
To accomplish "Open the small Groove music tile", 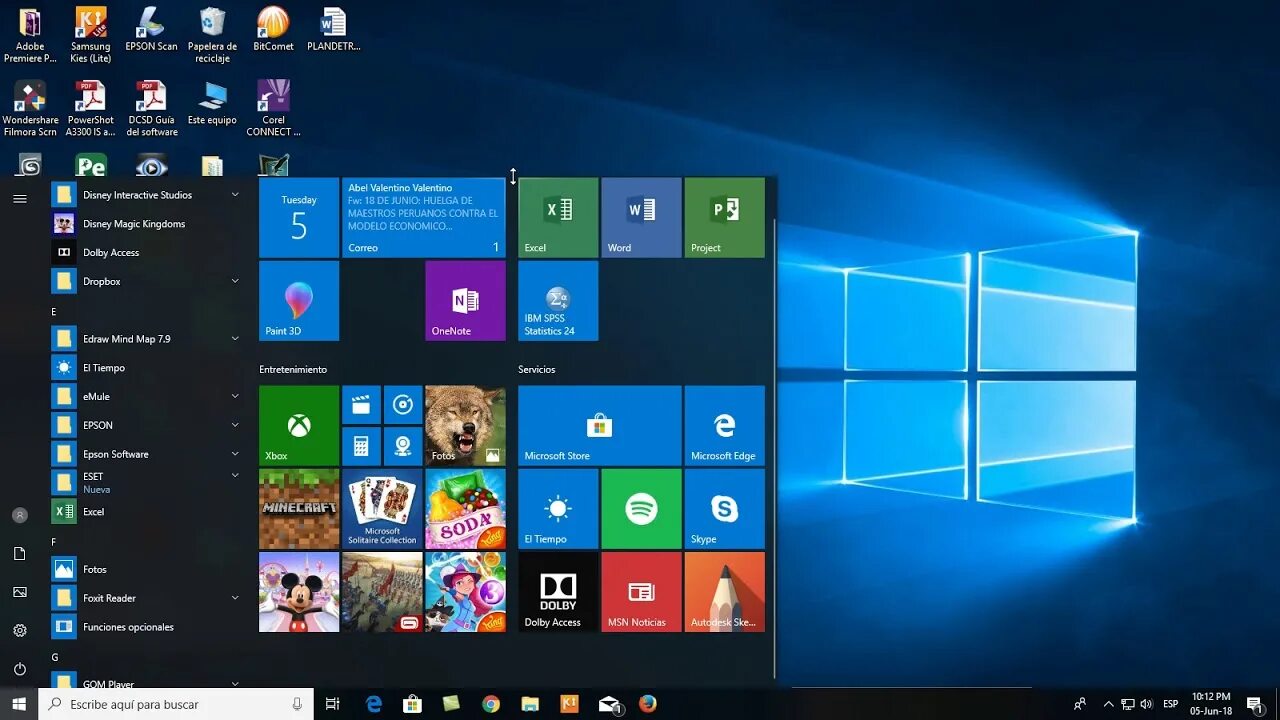I will tap(403, 405).
